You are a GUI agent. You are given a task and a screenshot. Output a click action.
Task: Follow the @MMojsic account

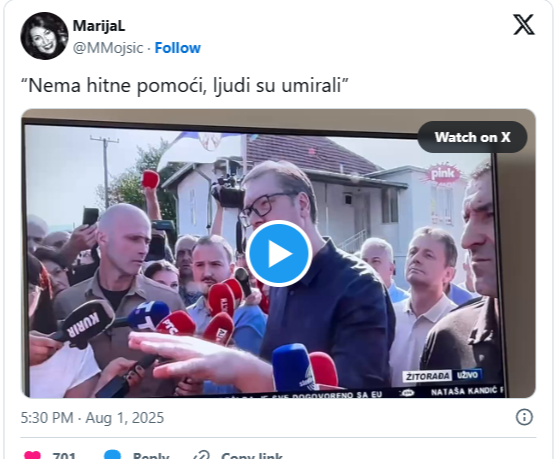pos(178,48)
